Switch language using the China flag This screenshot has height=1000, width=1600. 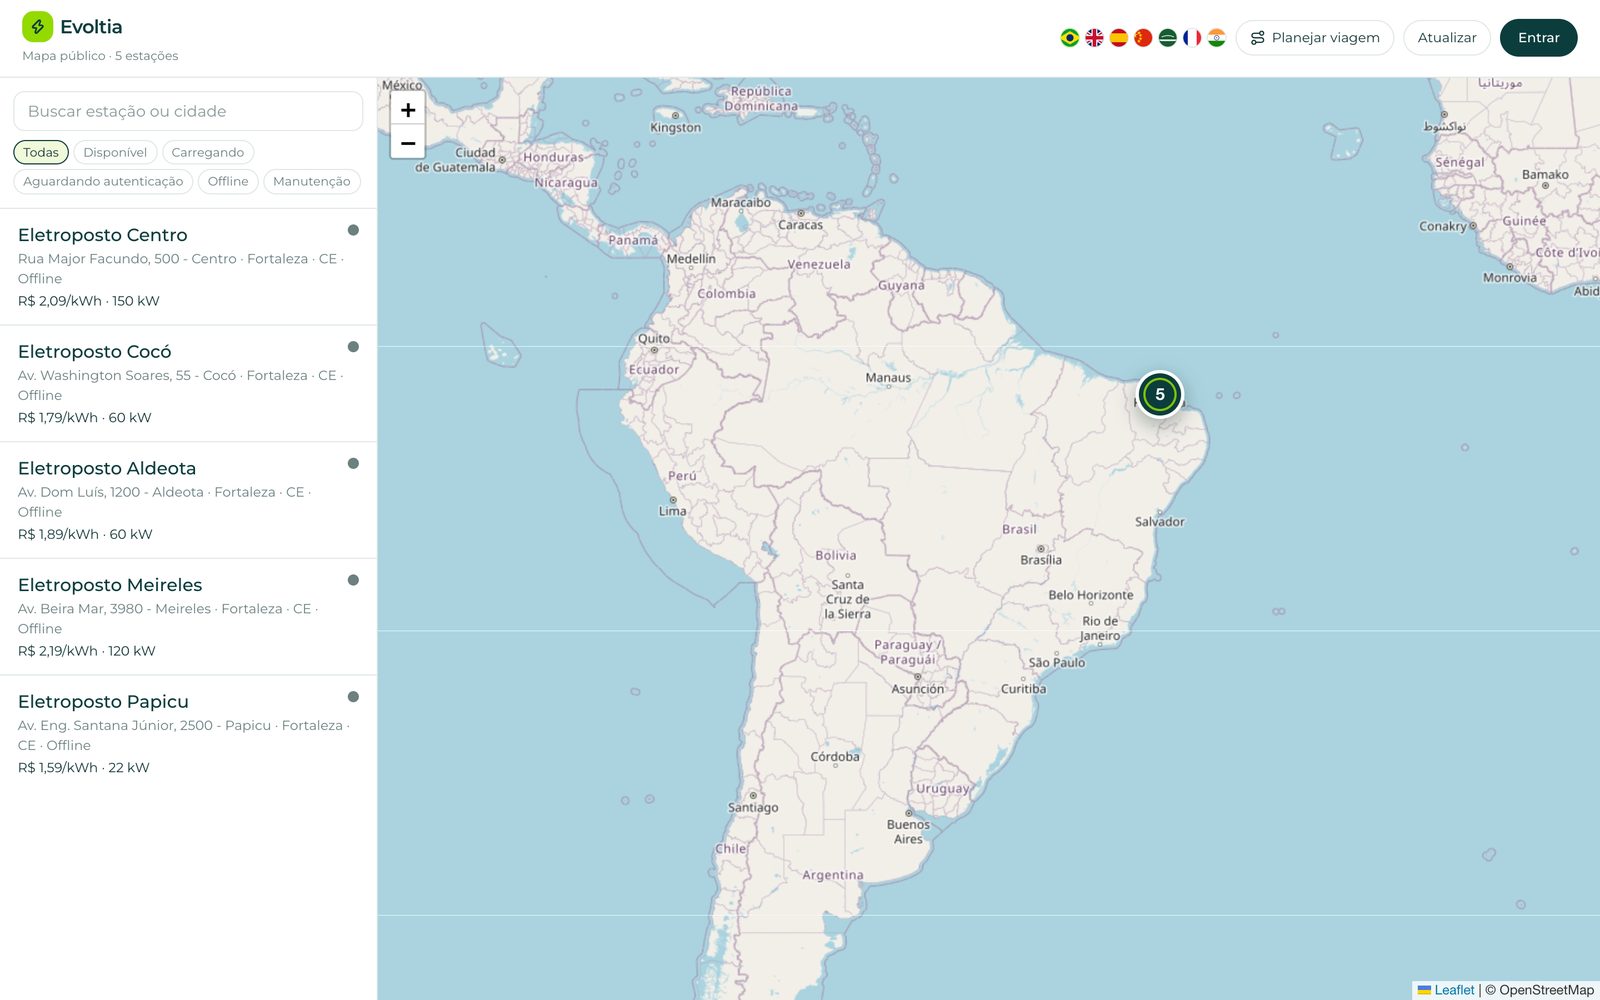click(x=1143, y=38)
